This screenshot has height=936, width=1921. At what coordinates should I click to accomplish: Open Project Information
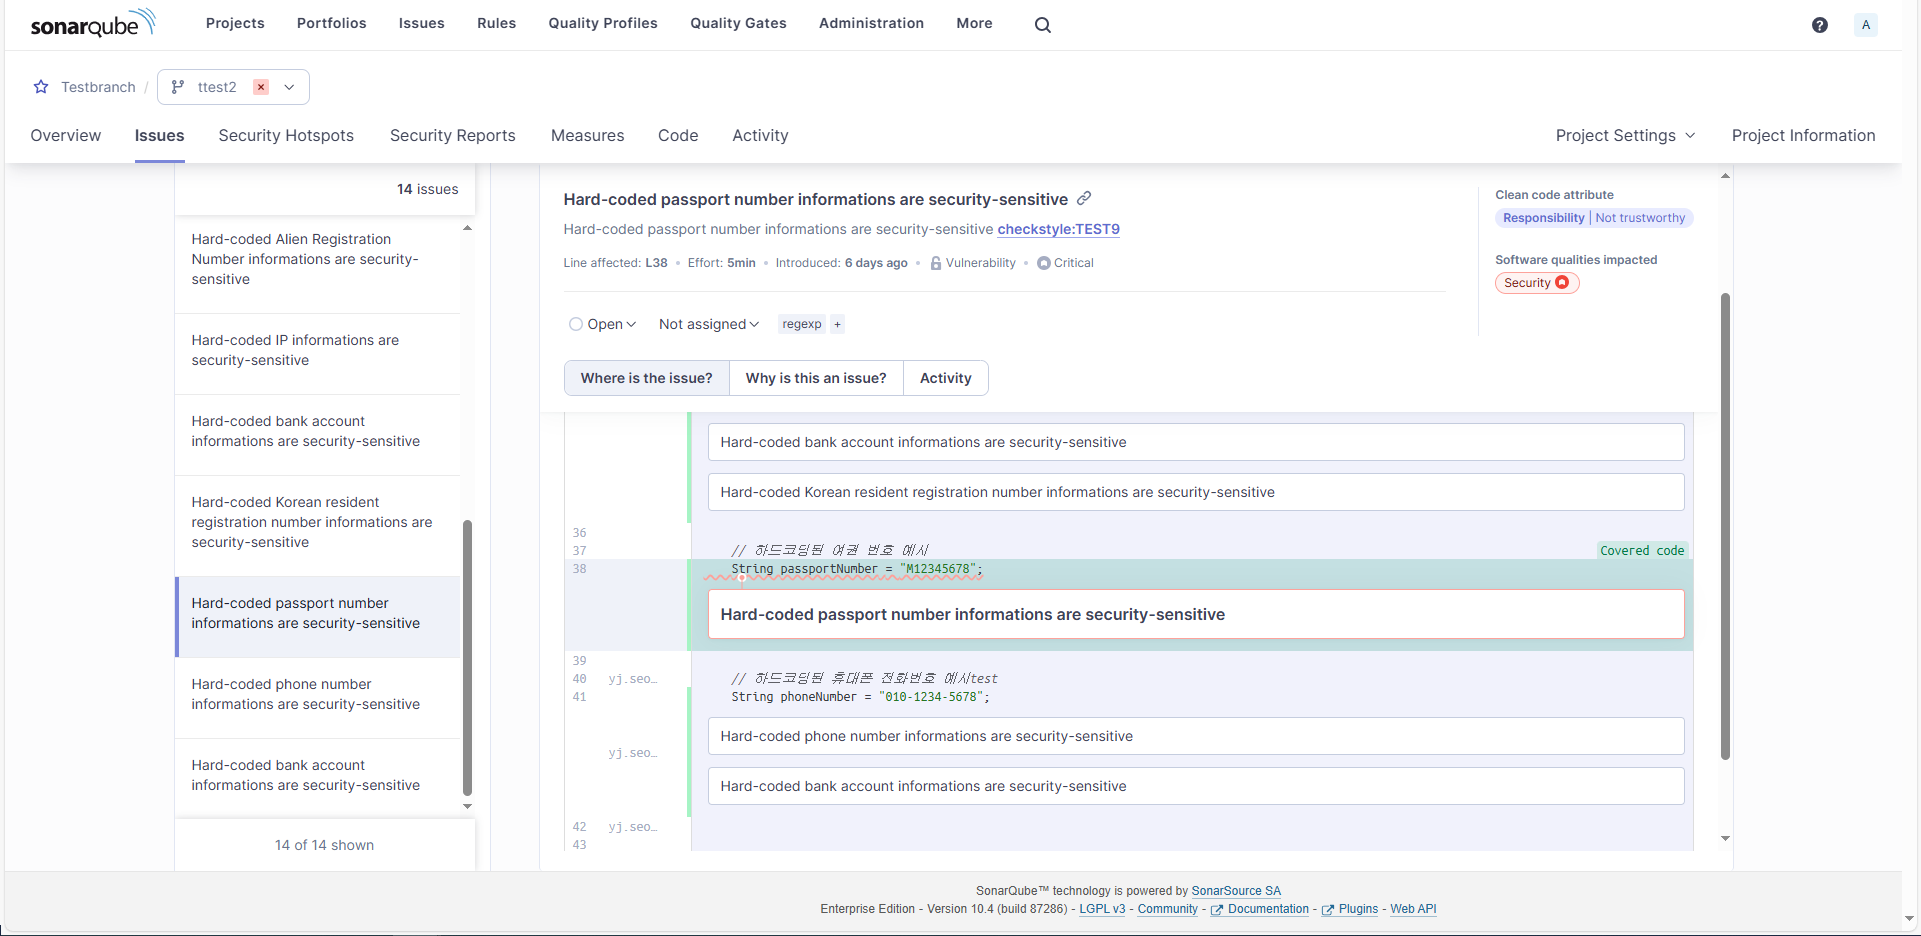click(1803, 135)
